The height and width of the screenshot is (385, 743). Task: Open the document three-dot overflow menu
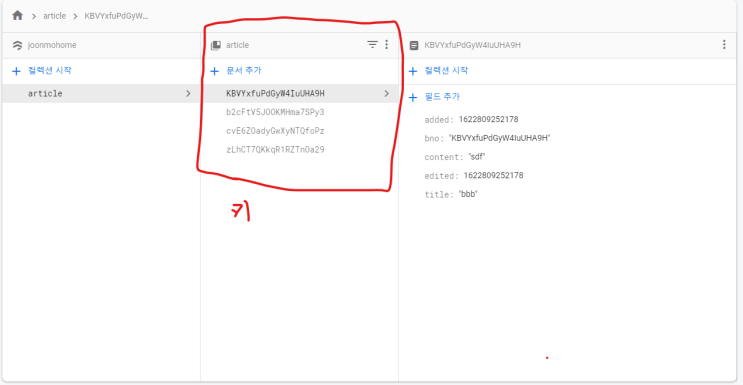[x=724, y=45]
